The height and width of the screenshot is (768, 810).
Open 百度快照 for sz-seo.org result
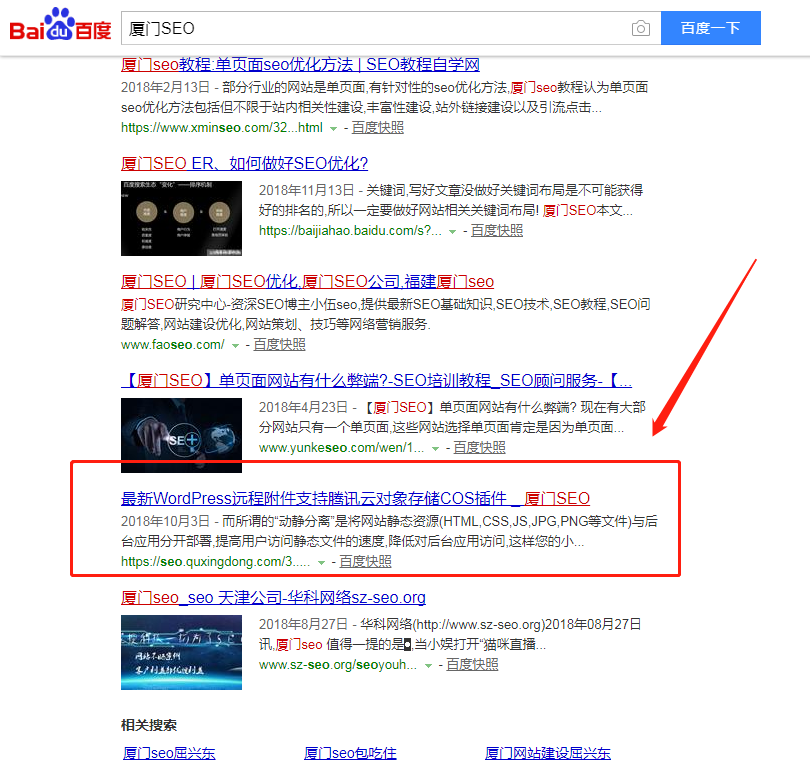pyautogui.click(x=472, y=665)
